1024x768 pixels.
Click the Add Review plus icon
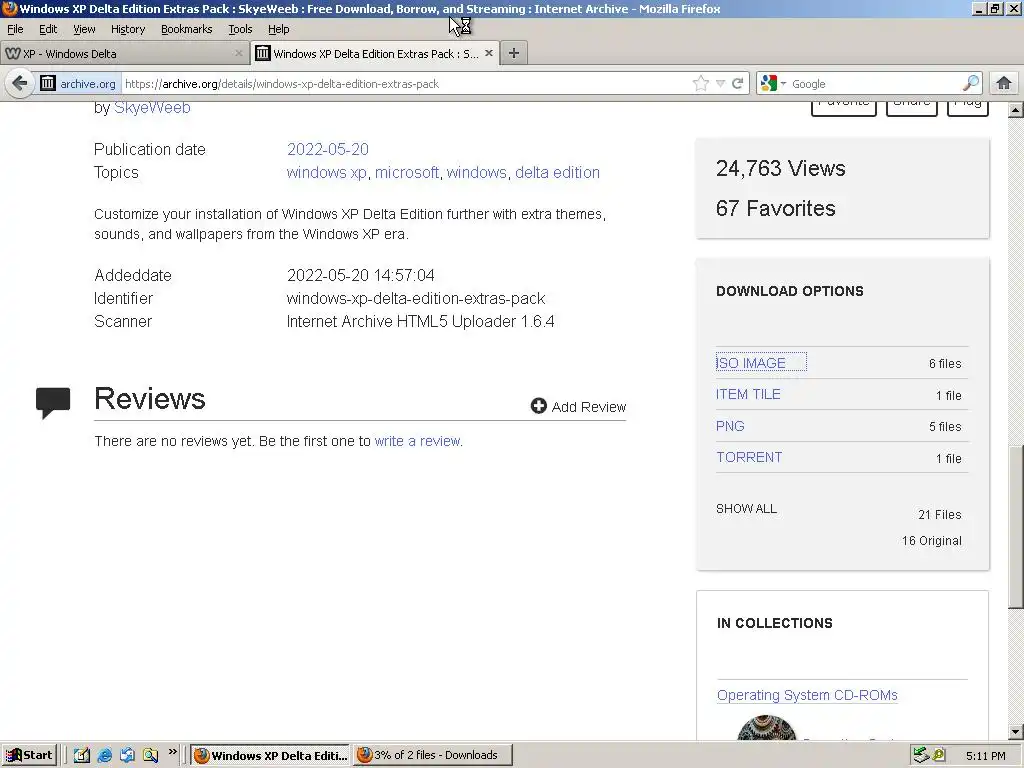[x=539, y=406]
